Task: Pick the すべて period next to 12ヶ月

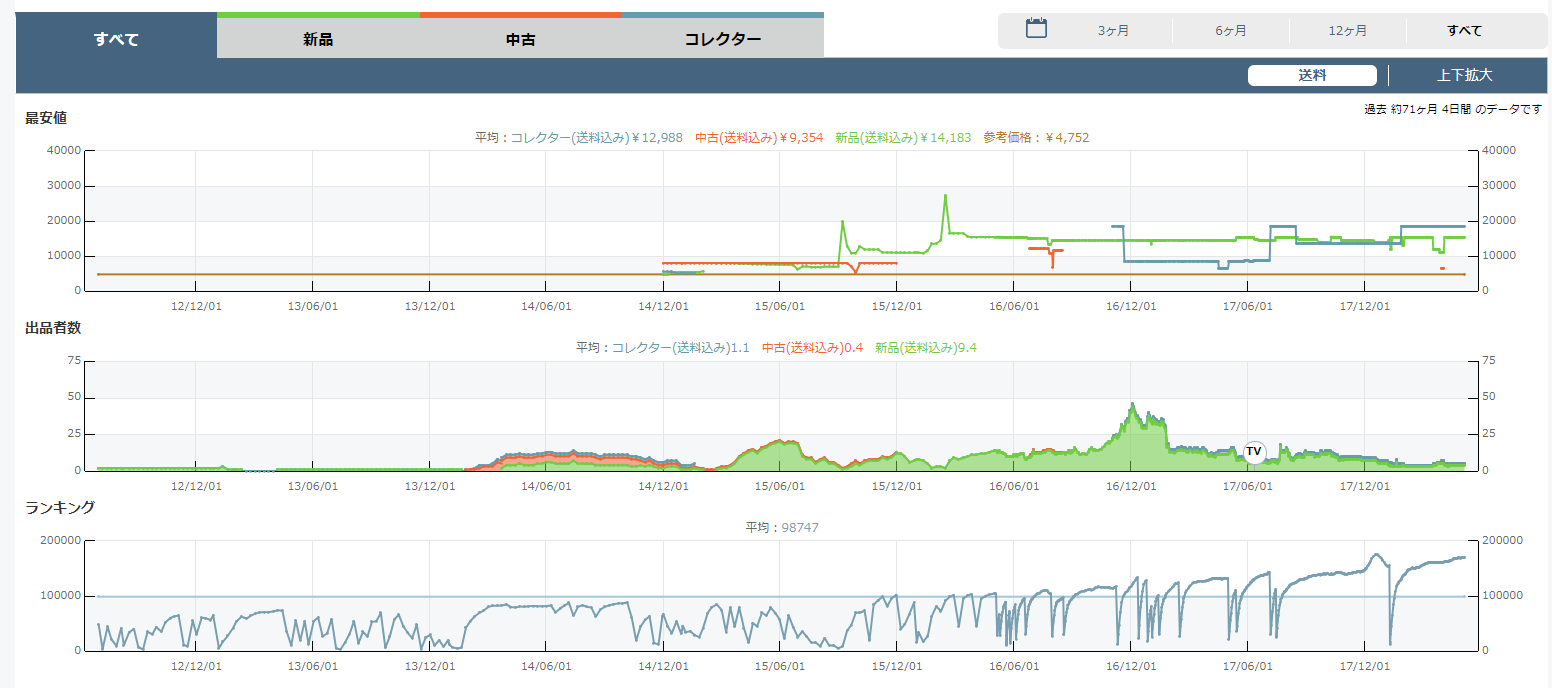Action: 1464,31
